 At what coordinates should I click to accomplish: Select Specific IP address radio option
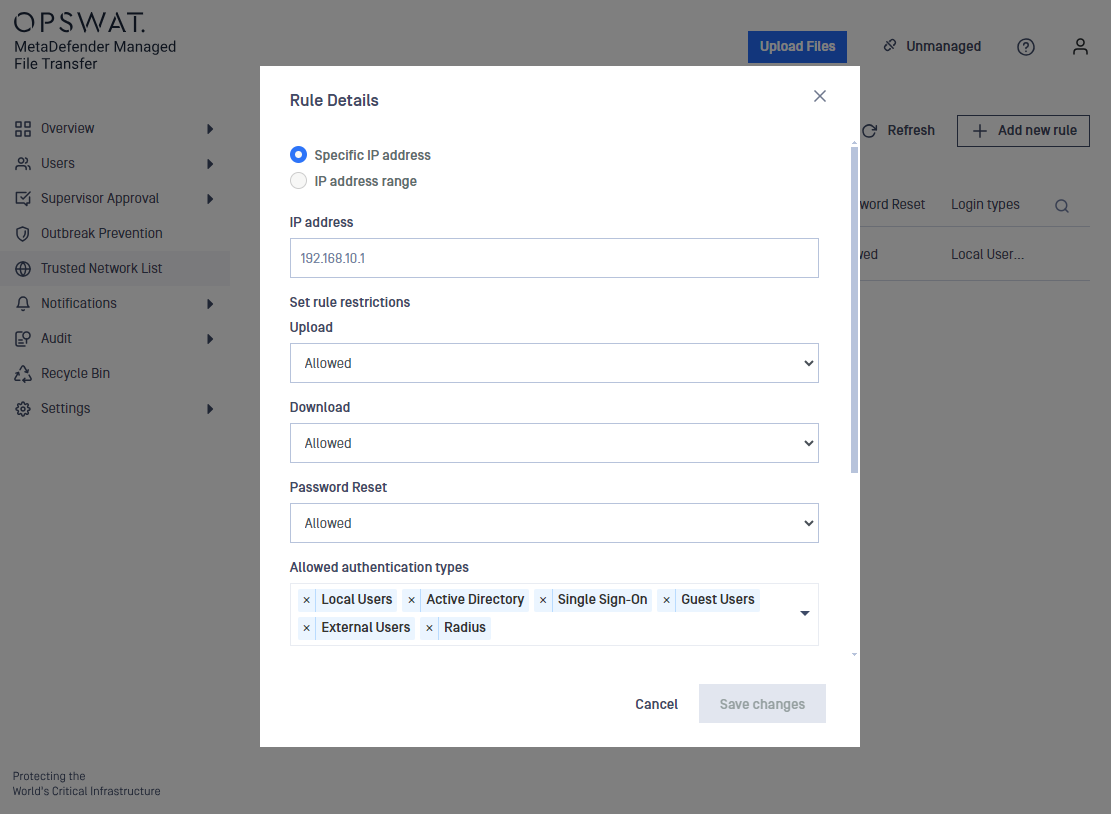pos(298,155)
